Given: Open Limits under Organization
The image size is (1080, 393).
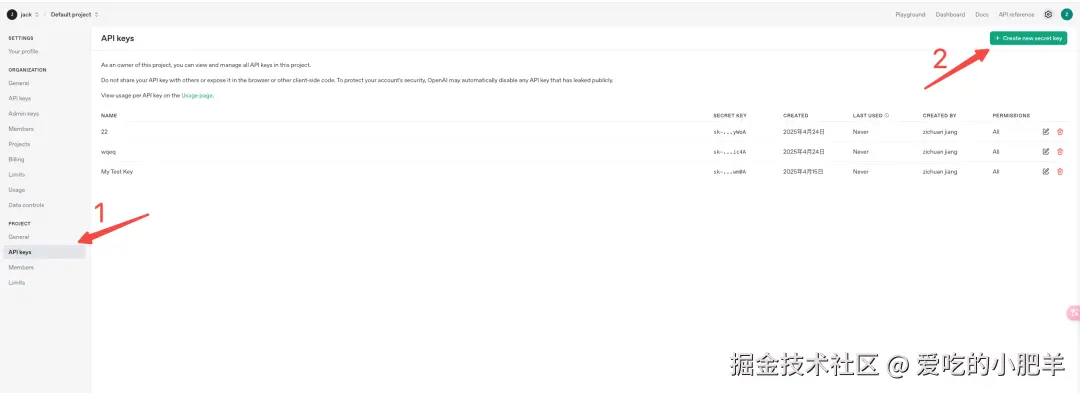Looking at the screenshot, I should 17,175.
